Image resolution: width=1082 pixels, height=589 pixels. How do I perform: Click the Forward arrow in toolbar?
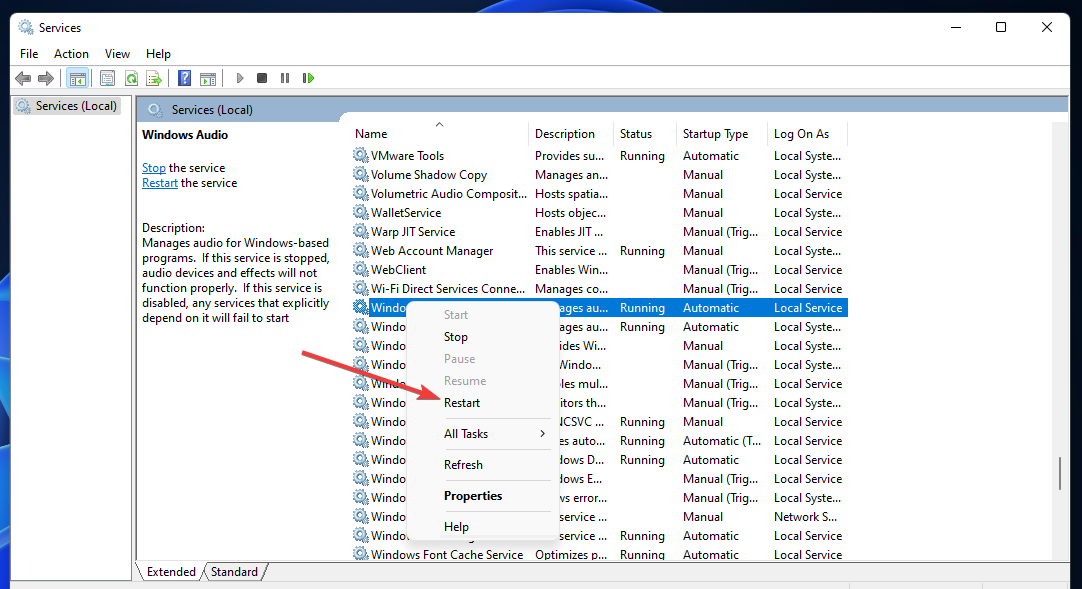(x=45, y=78)
